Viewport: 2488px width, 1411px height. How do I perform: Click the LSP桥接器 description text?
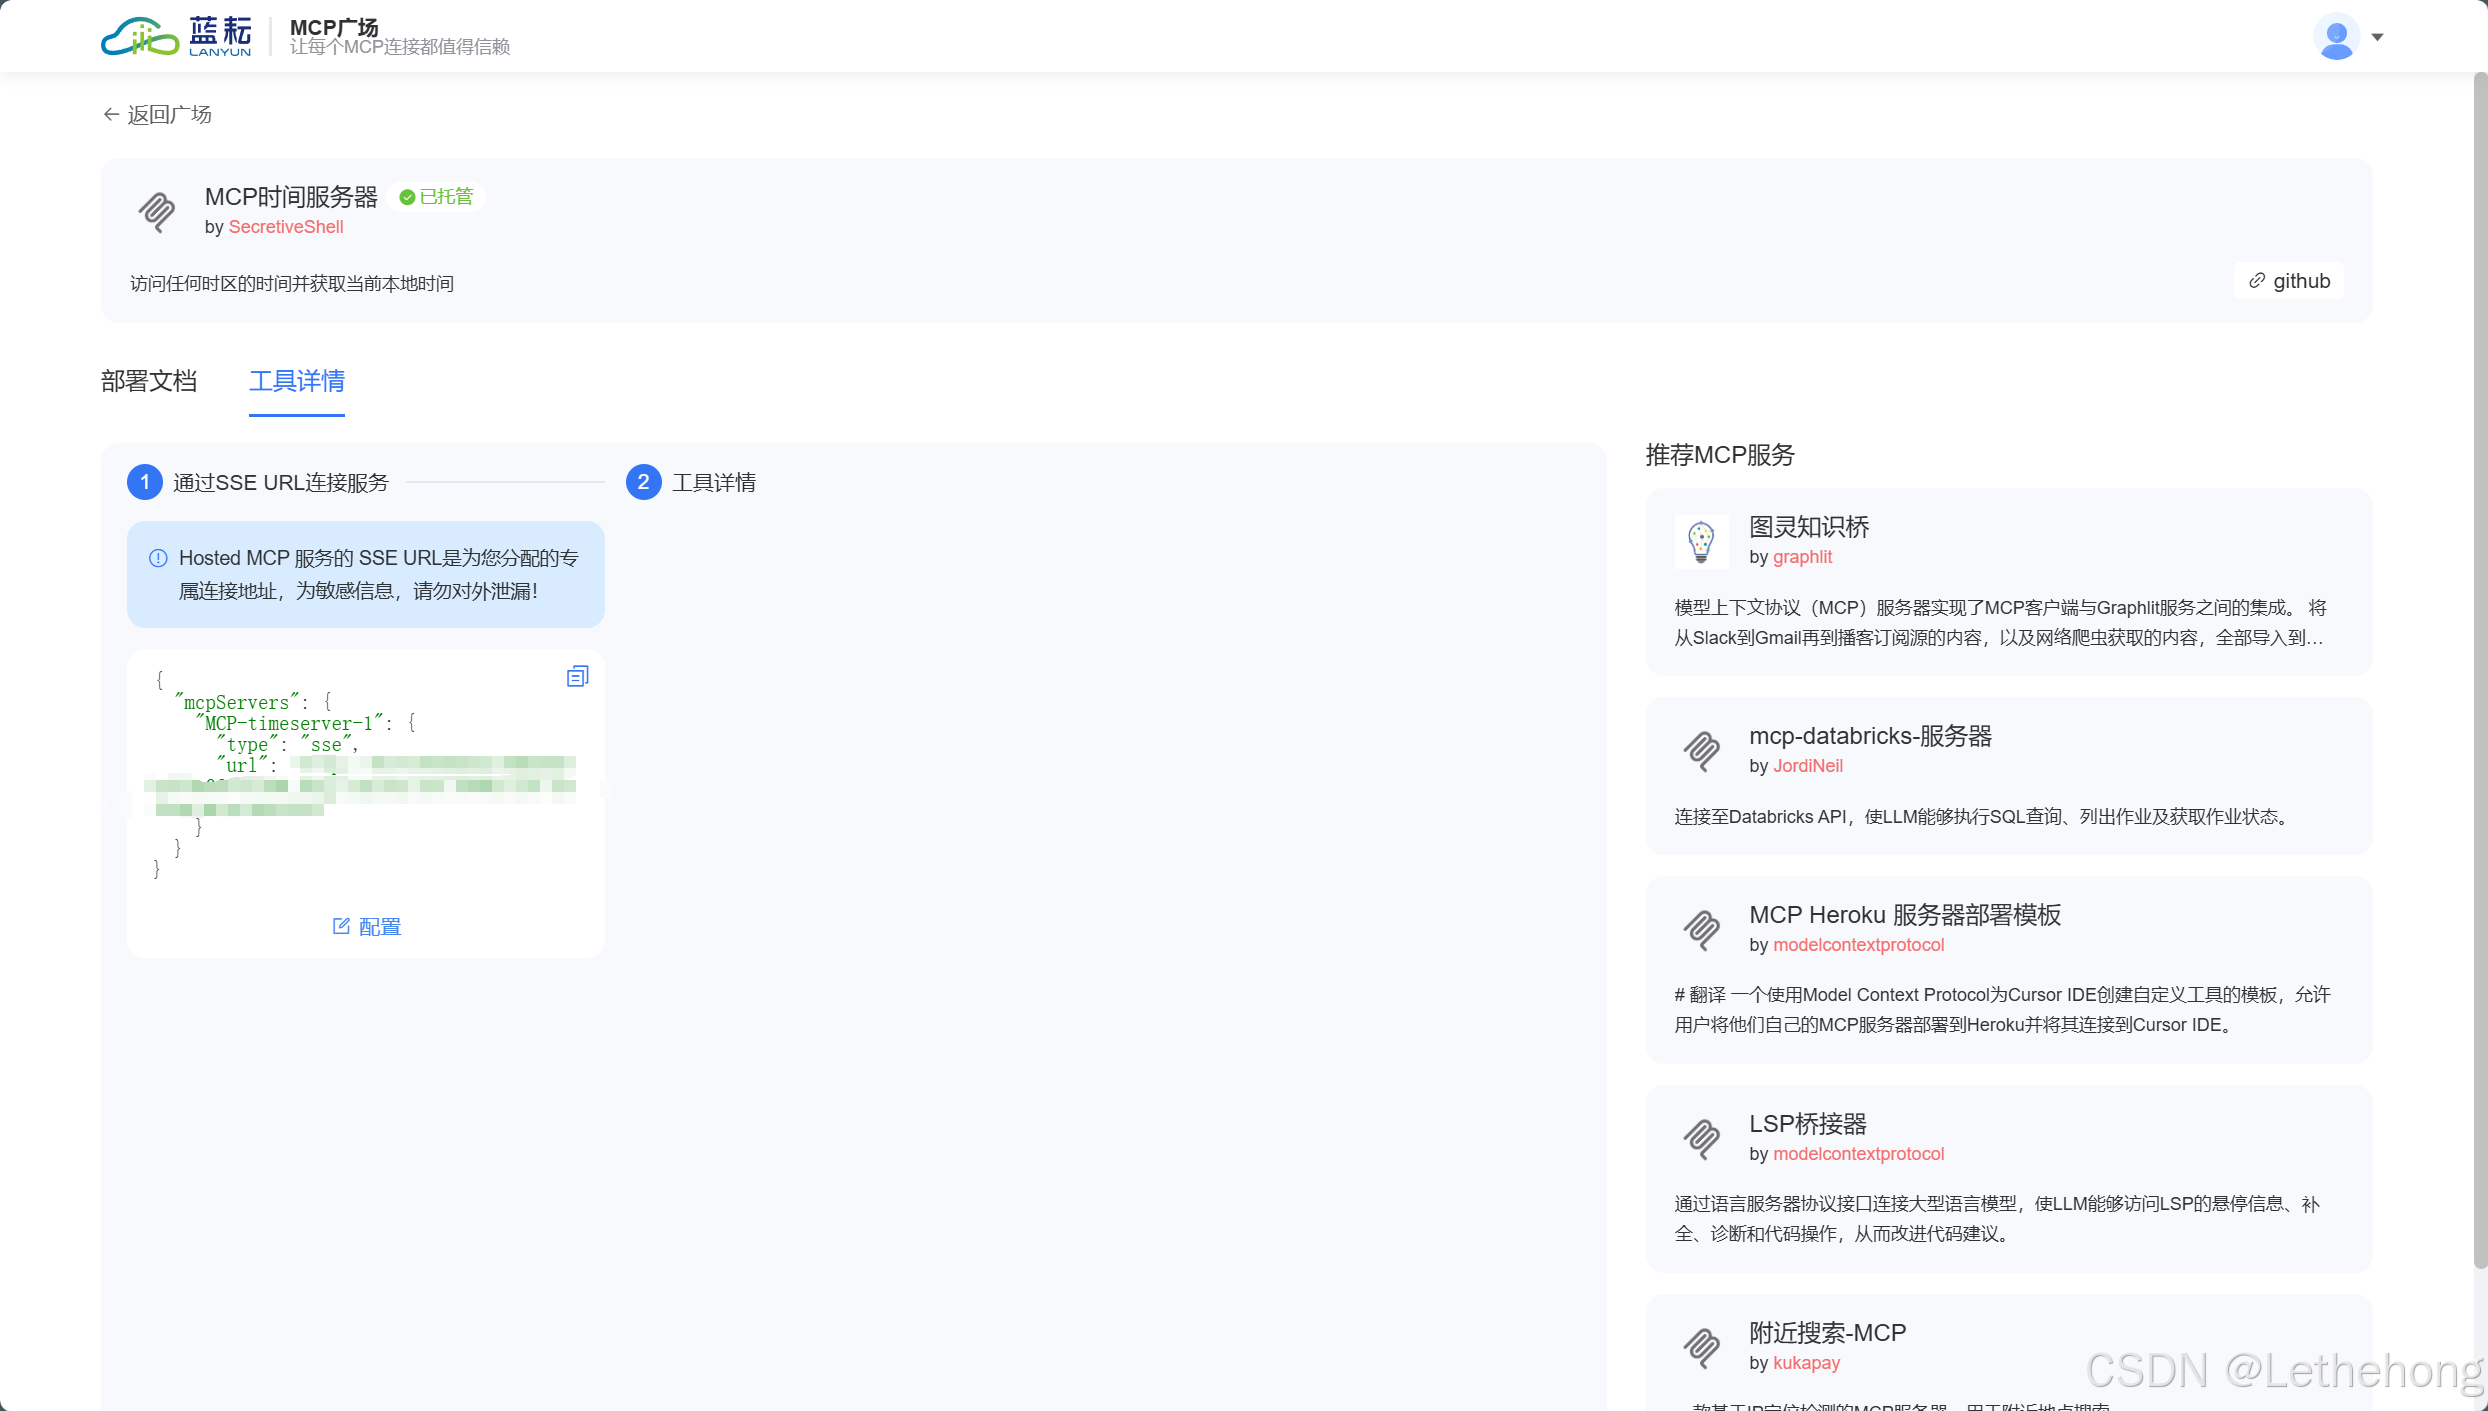coord(1997,1219)
